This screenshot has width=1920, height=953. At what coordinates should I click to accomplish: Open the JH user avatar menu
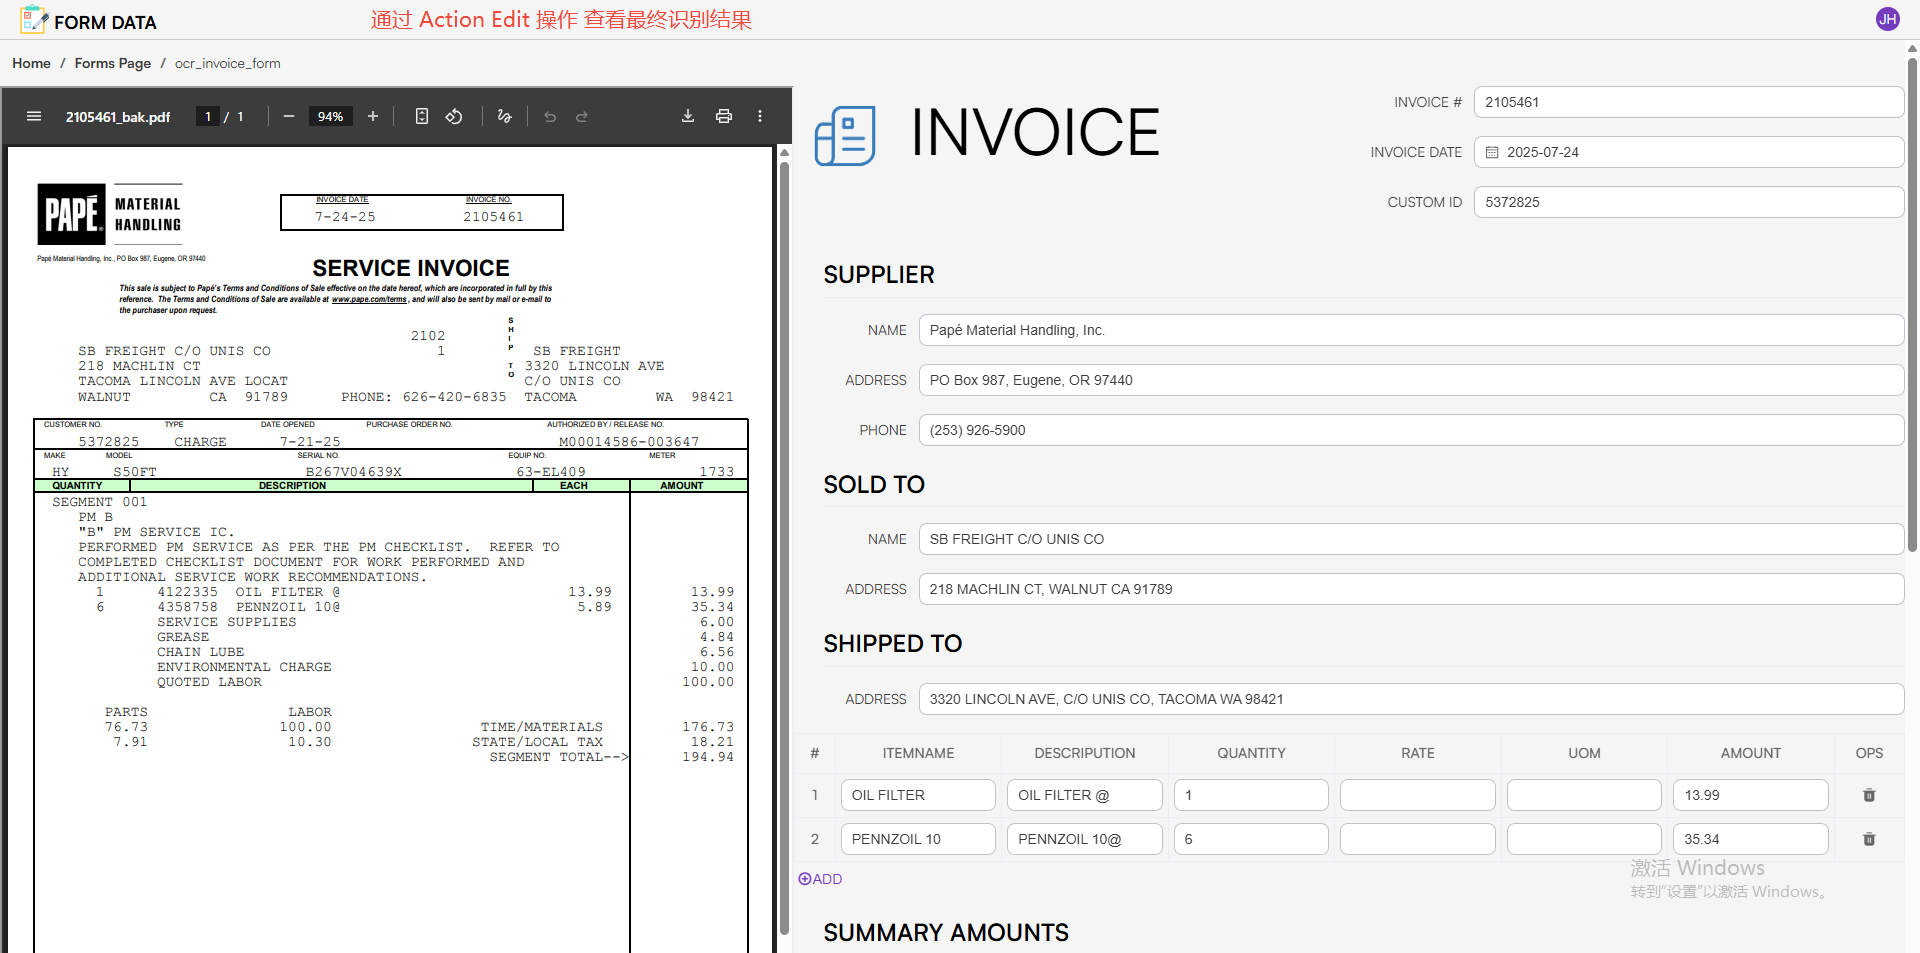[1887, 19]
